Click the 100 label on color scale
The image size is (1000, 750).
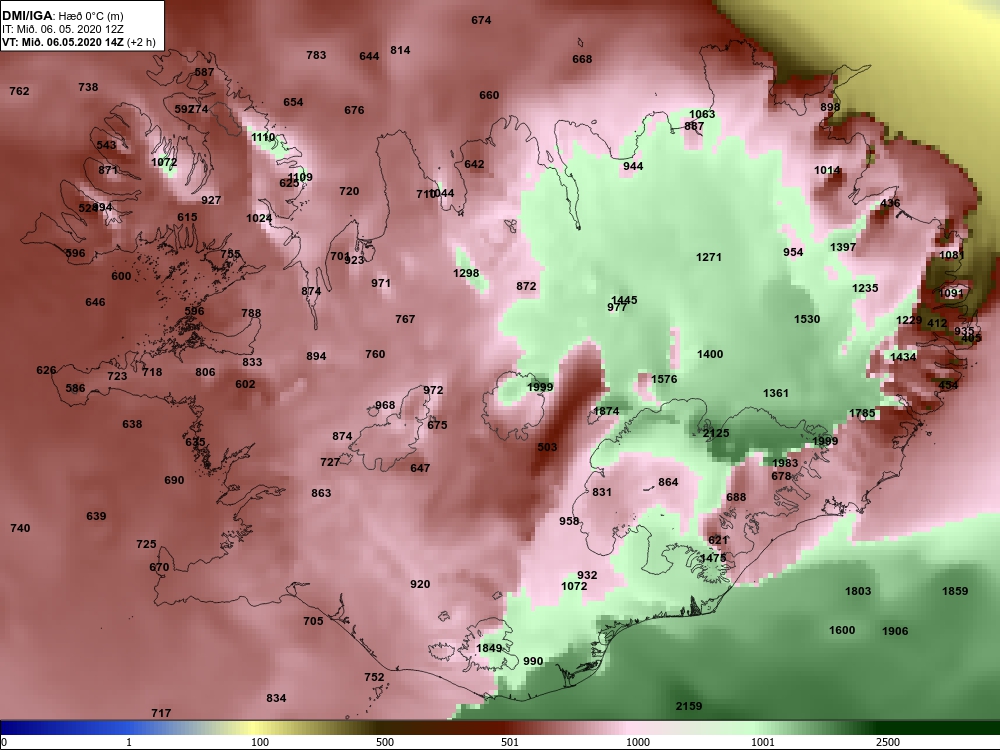[260, 742]
